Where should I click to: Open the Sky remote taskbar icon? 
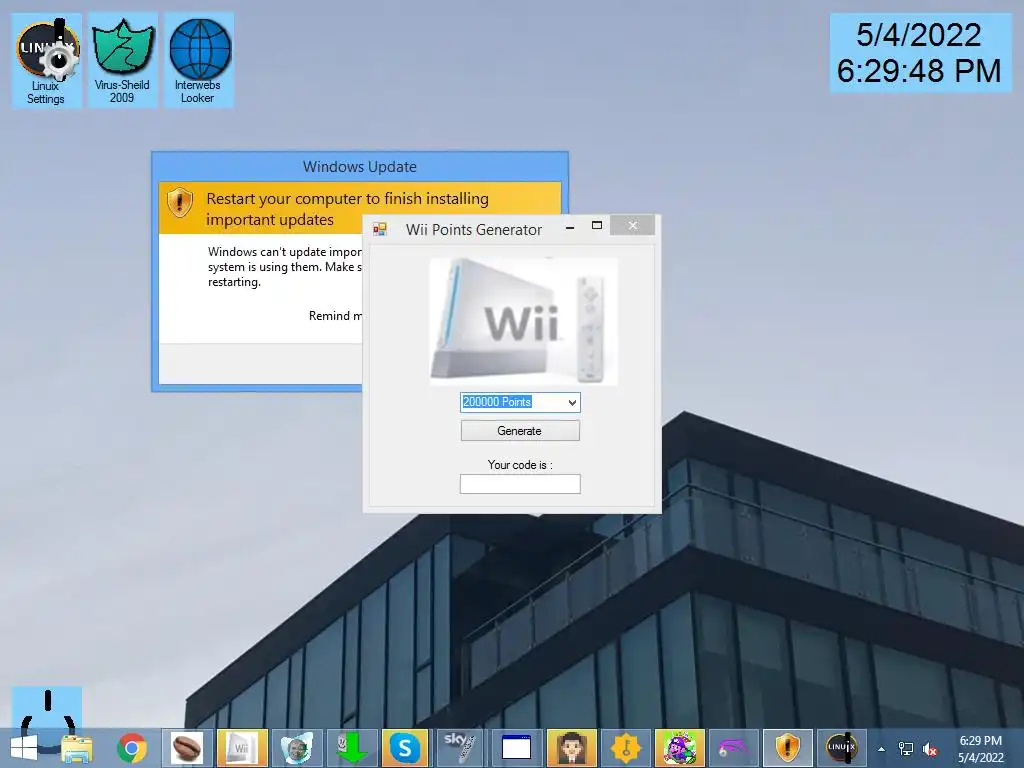point(460,748)
